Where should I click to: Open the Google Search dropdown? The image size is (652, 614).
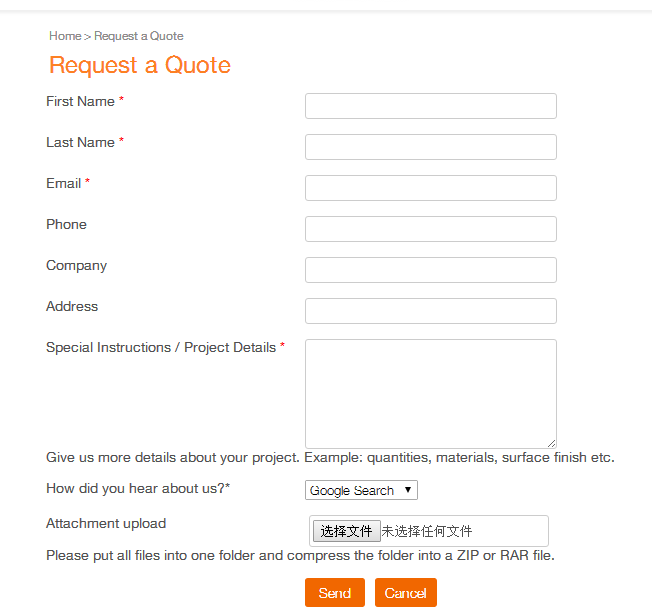(x=361, y=490)
